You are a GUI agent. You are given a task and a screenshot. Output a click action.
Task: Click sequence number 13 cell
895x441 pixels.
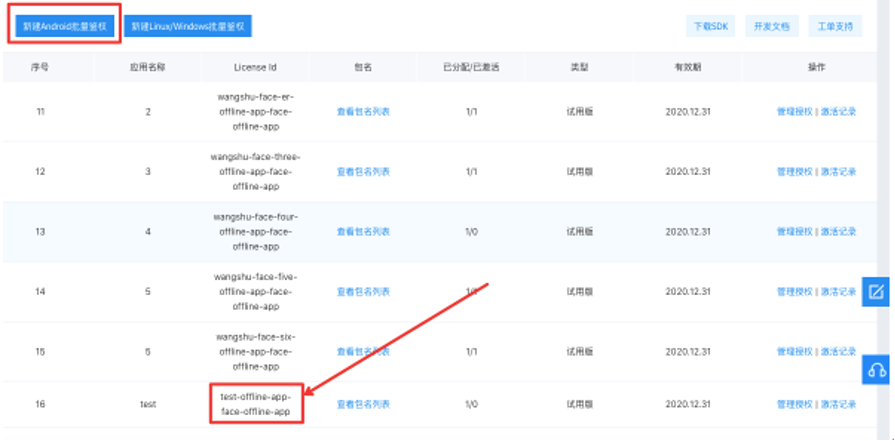pyautogui.click(x=40, y=232)
